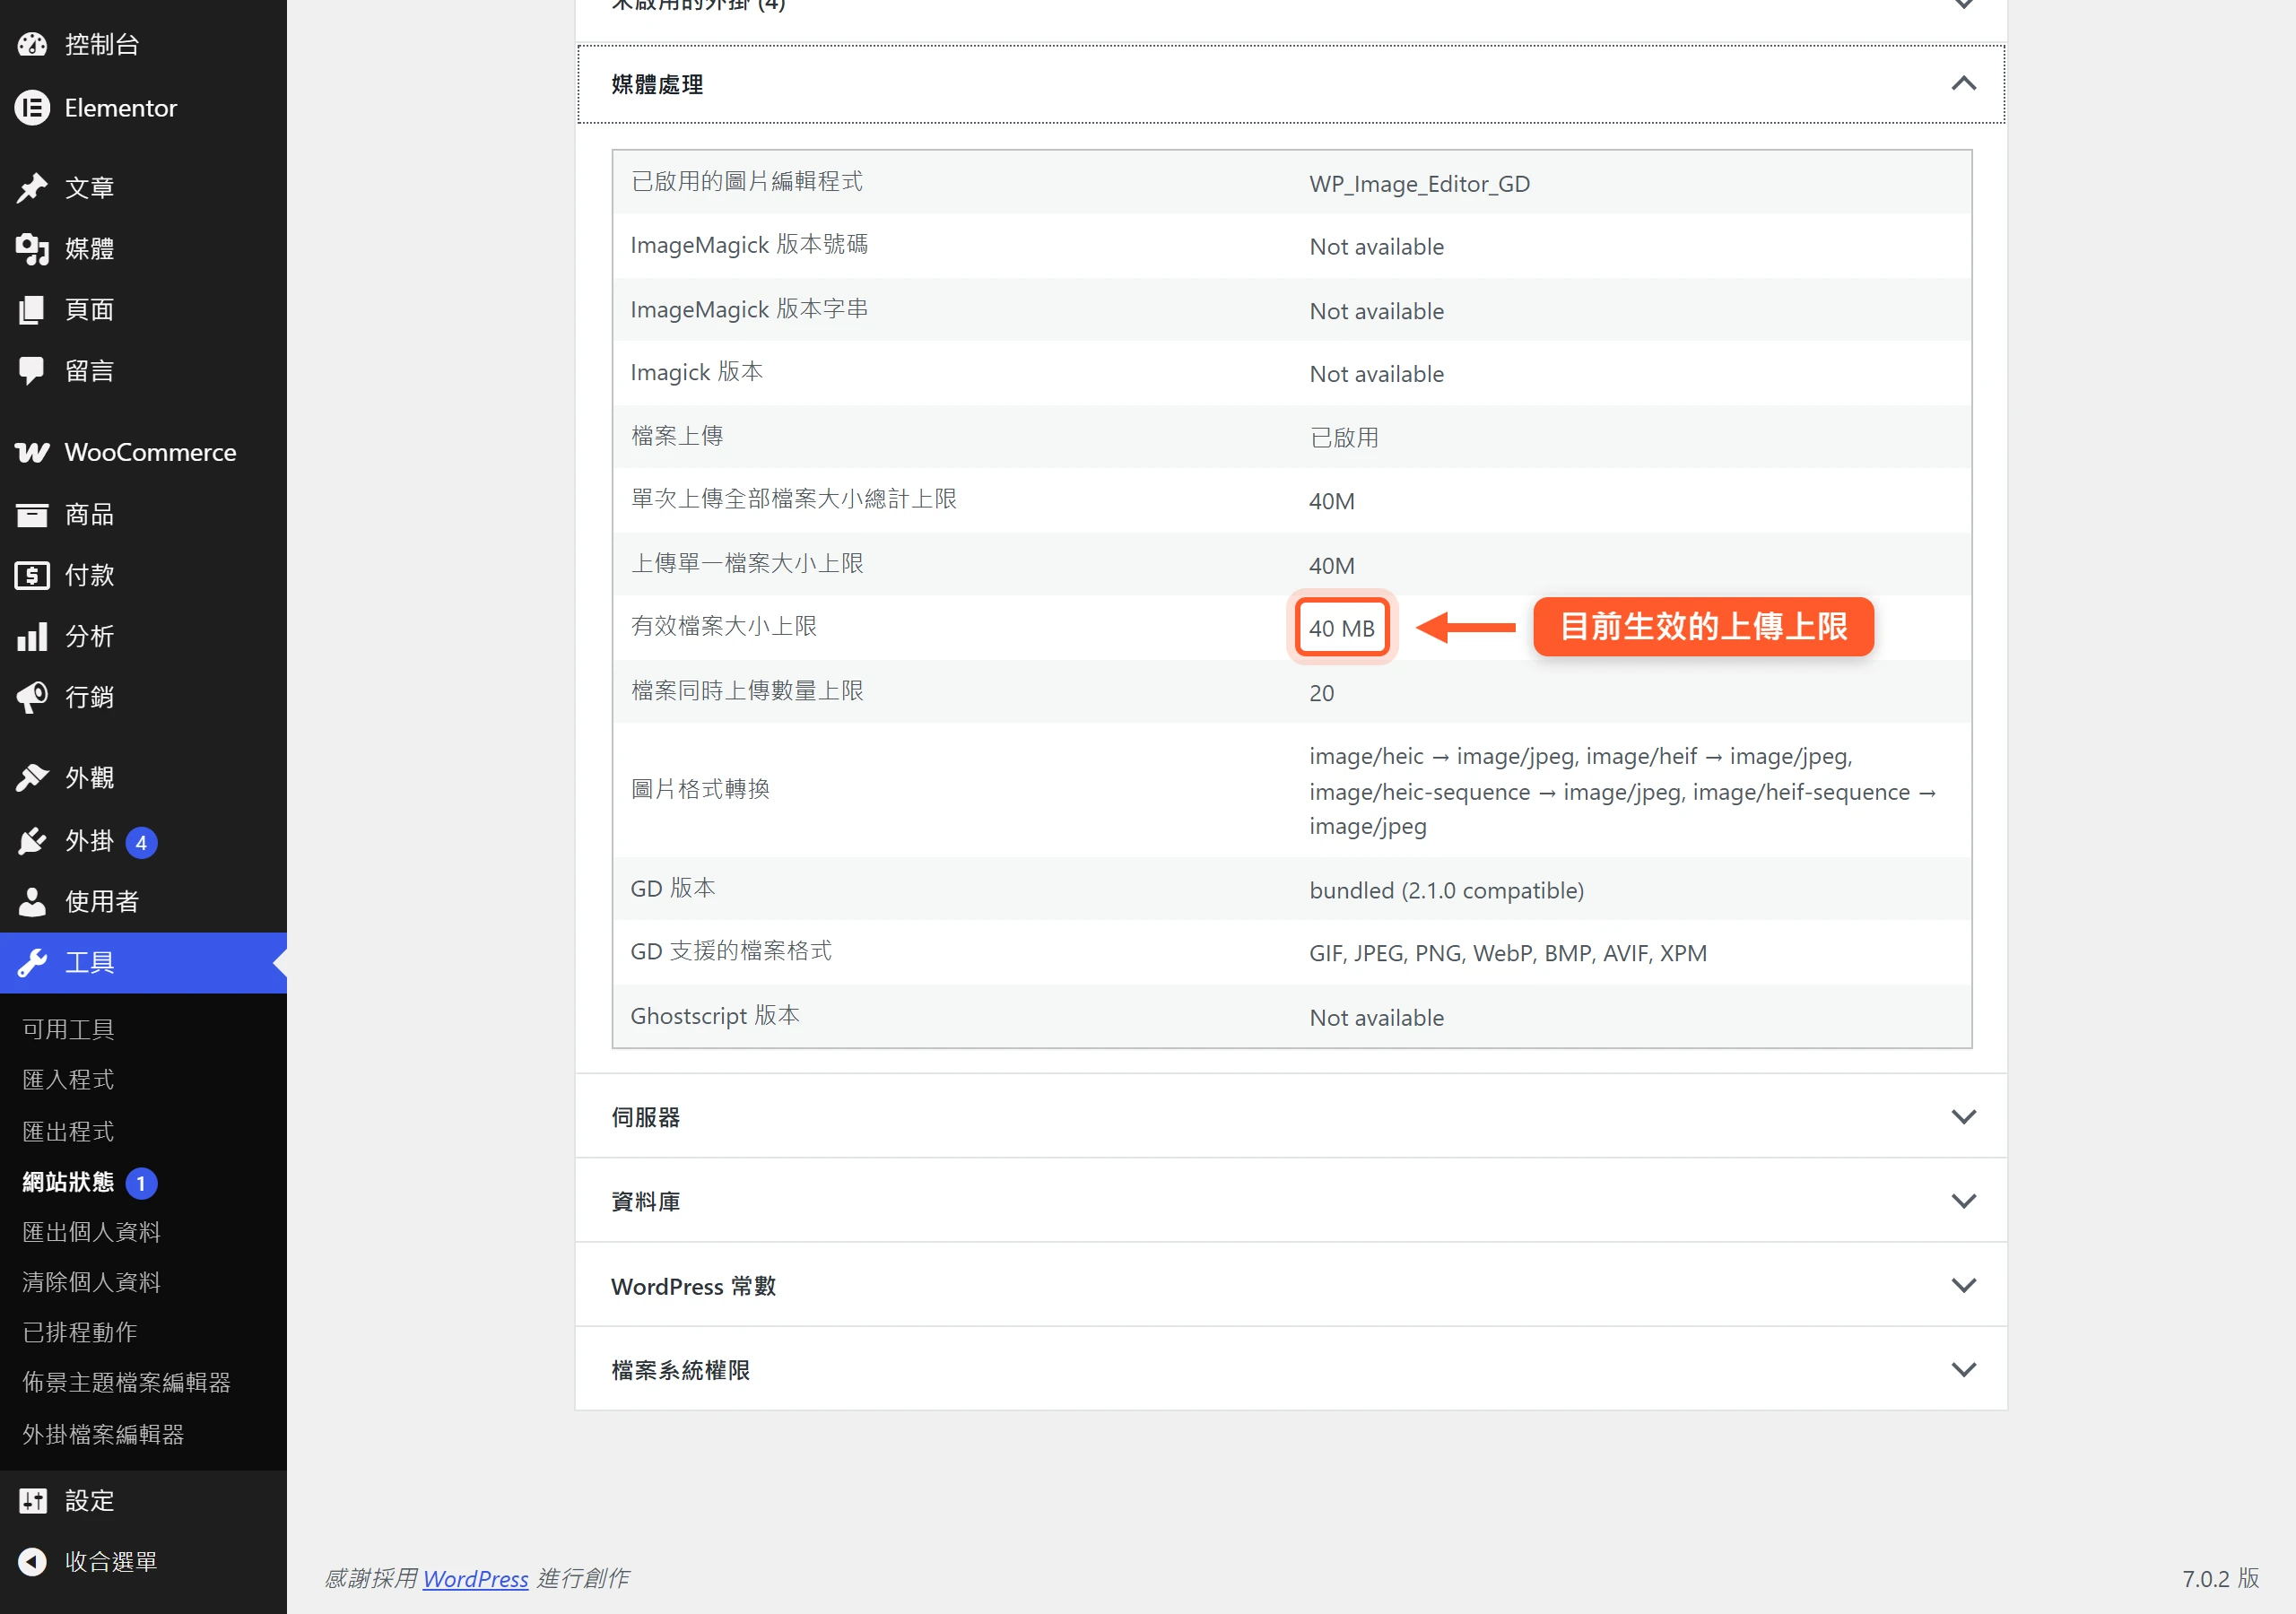The height and width of the screenshot is (1614, 2296).
Task: Click the 收合選單 label
Action: [x=111, y=1562]
